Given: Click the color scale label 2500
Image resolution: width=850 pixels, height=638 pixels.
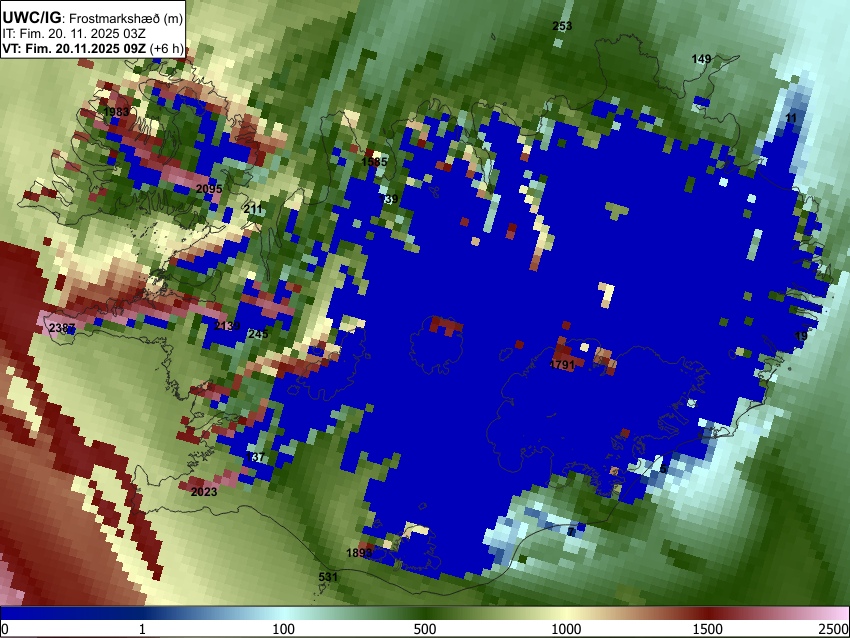Looking at the screenshot, I should coord(834,629).
